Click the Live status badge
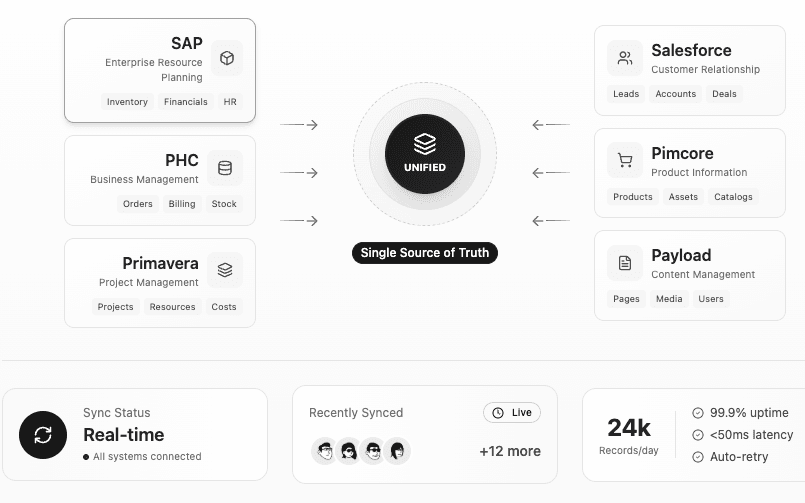The height and width of the screenshot is (503, 805). 512,413
